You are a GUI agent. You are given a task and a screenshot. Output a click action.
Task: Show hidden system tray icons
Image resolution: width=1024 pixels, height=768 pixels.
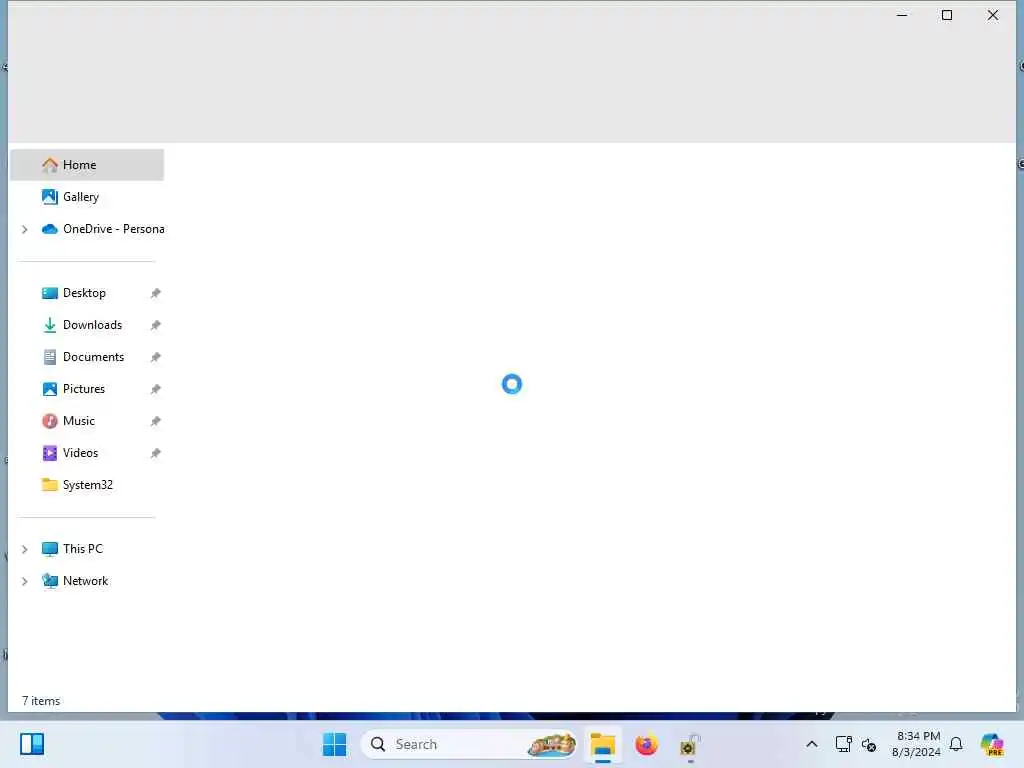(812, 744)
